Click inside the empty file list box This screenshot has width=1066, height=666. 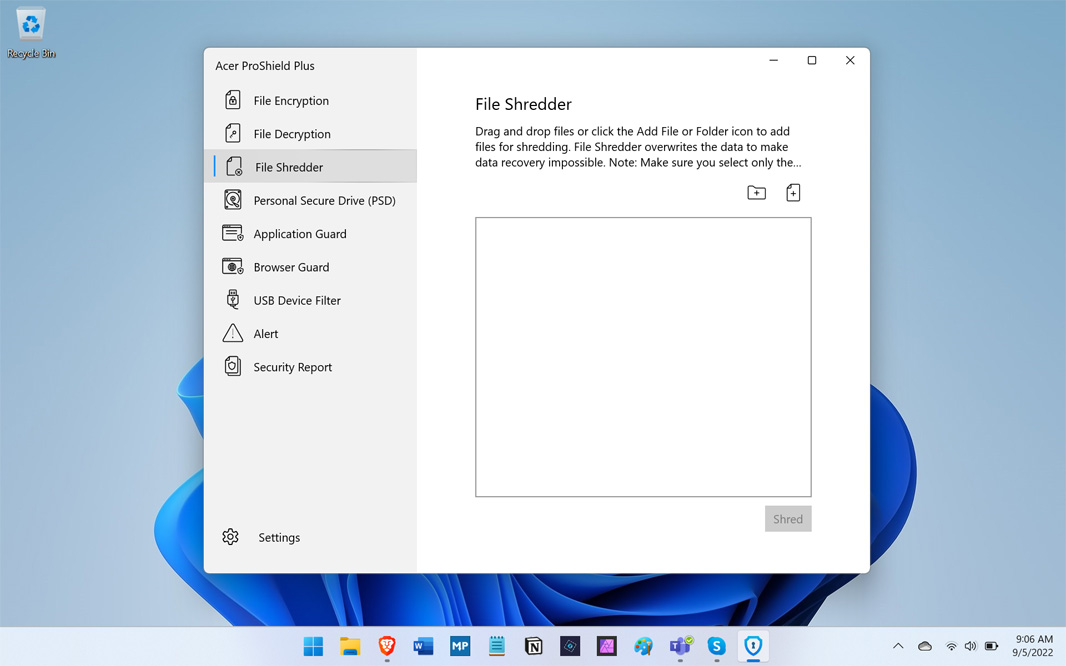tap(643, 357)
